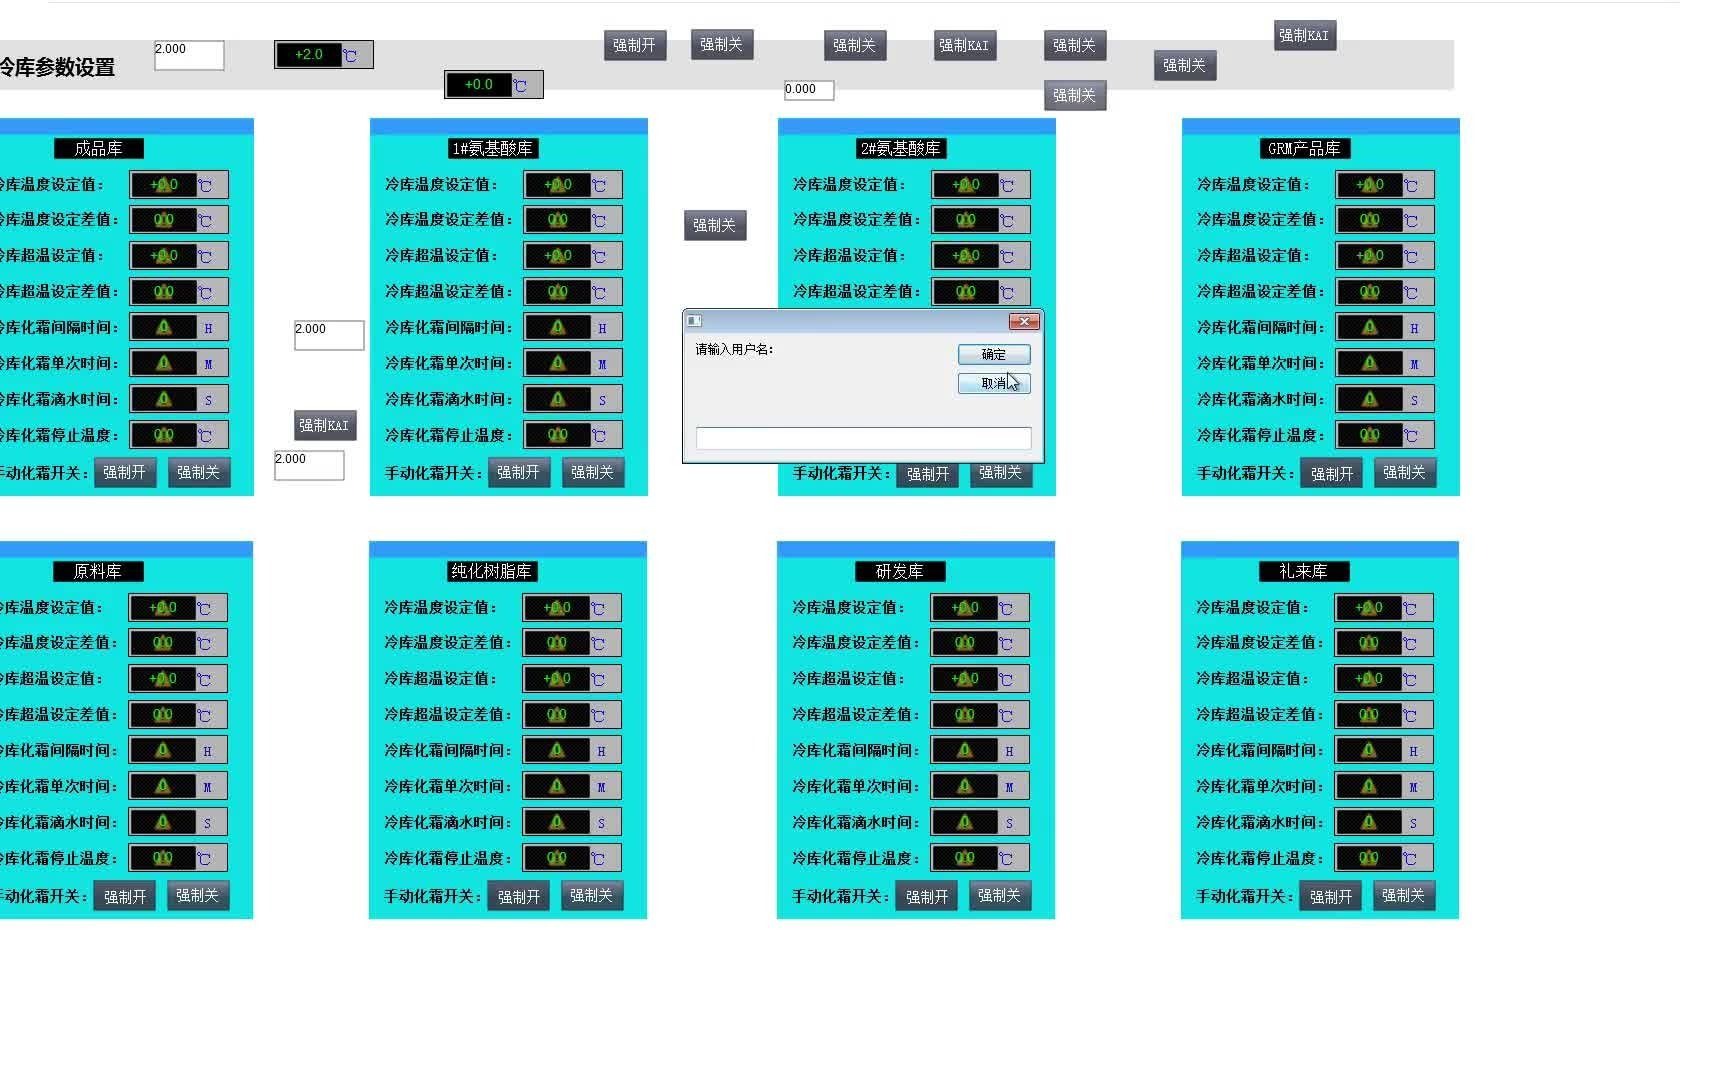Set GRM产品库 冷库超温设定值 field

tap(1385, 256)
